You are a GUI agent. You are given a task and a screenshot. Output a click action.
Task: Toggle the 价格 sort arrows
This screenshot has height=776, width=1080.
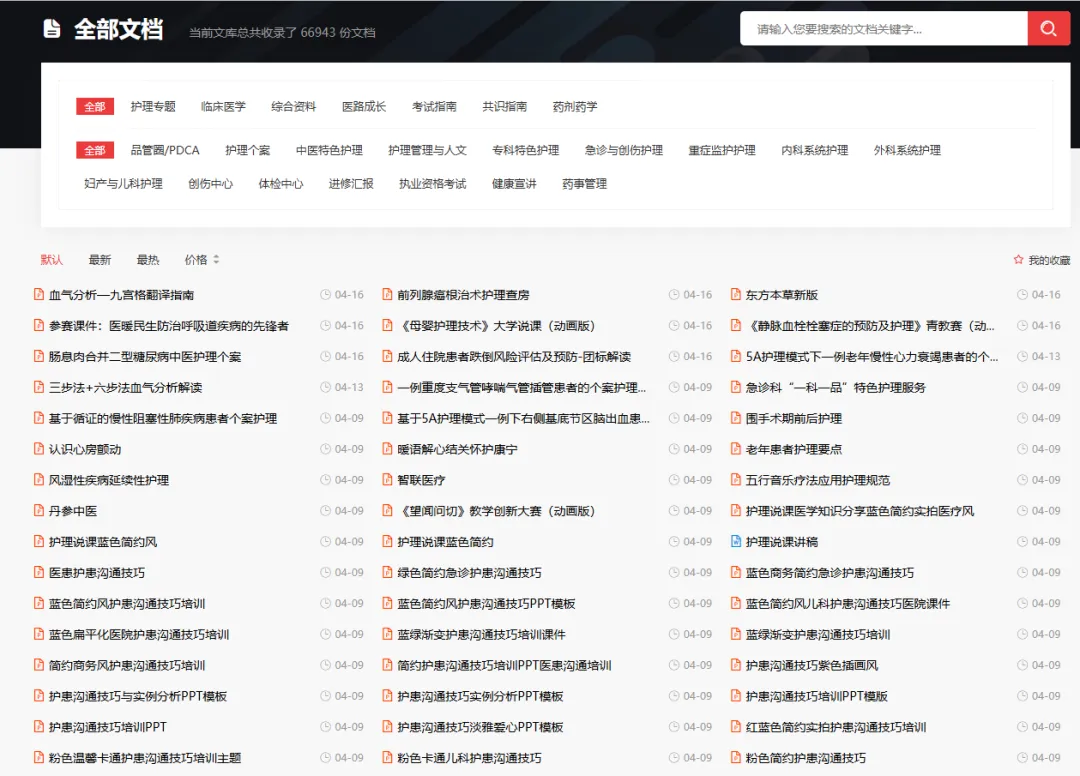pyautogui.click(x=216, y=260)
